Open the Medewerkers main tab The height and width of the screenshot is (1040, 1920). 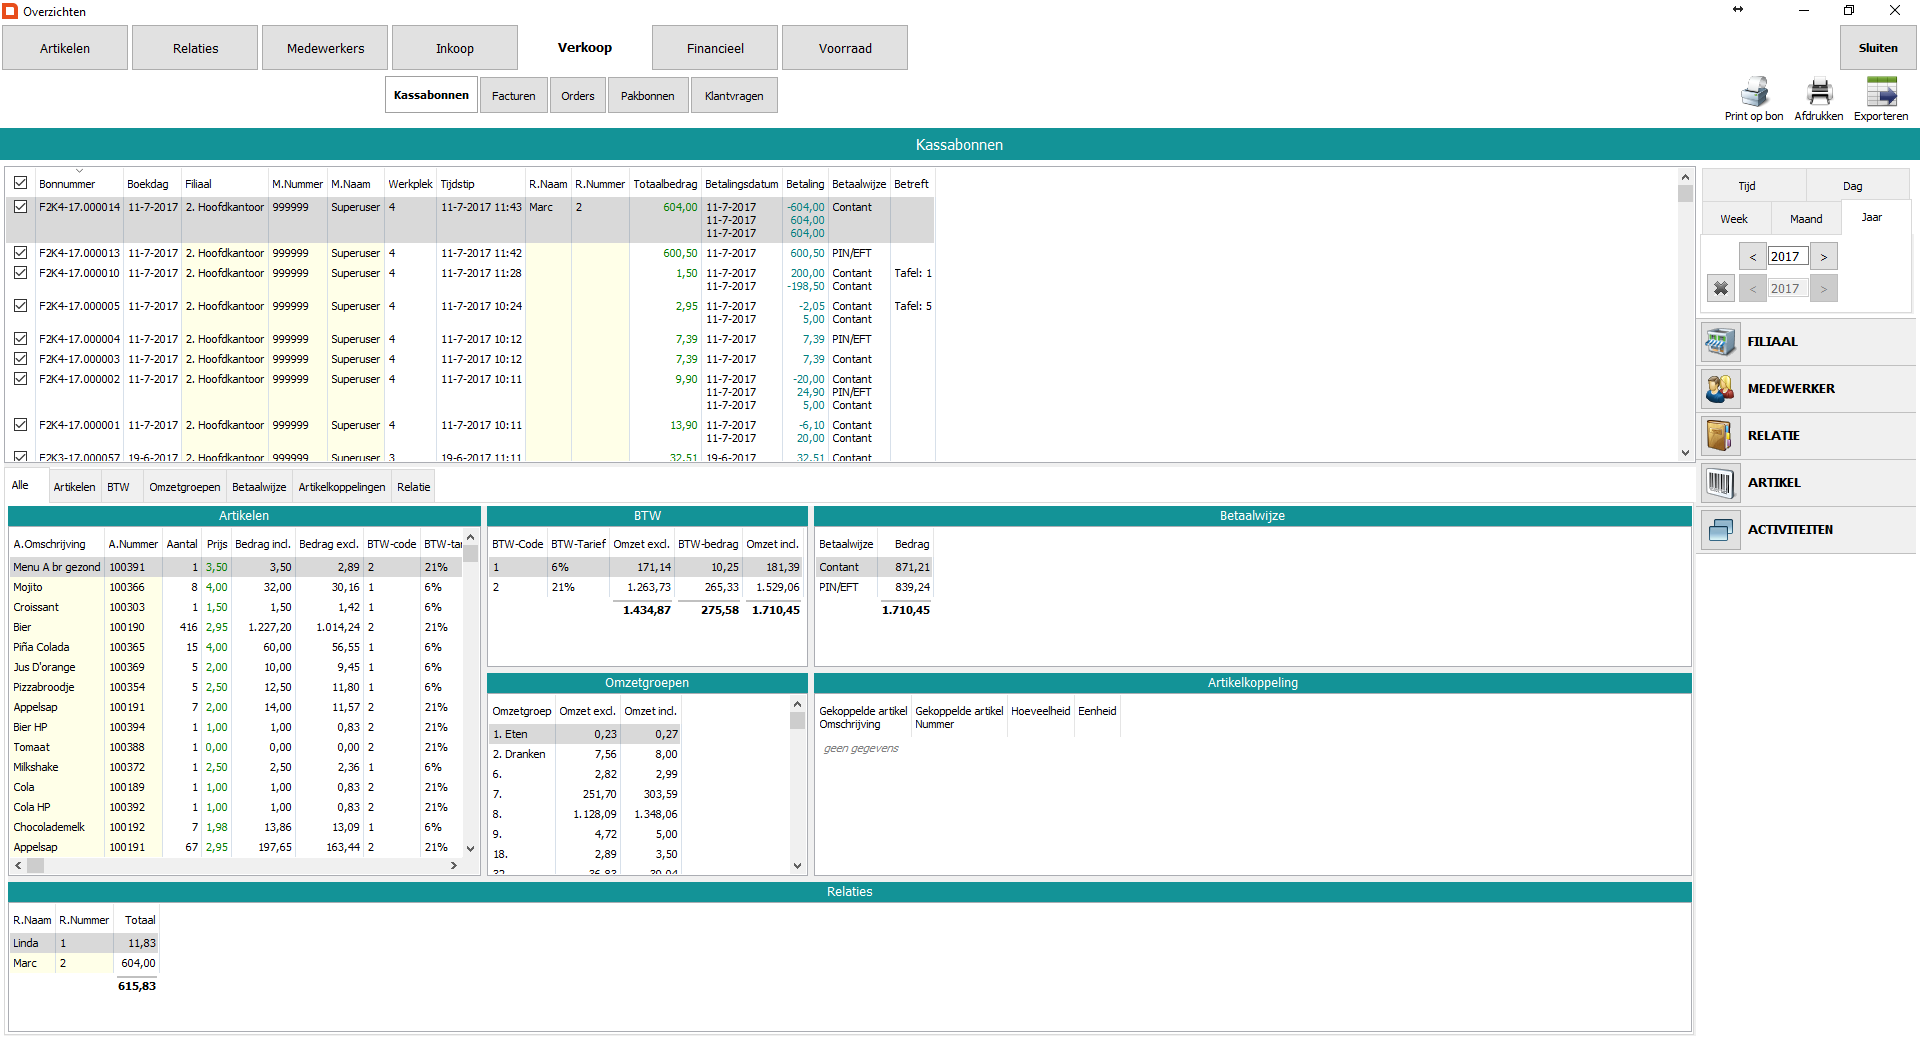325,48
